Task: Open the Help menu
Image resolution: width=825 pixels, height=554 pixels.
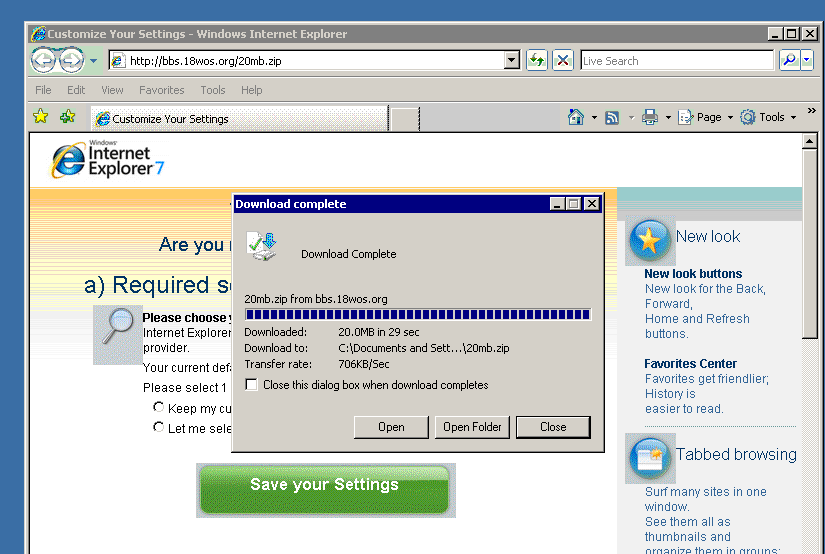Action: click(x=251, y=90)
